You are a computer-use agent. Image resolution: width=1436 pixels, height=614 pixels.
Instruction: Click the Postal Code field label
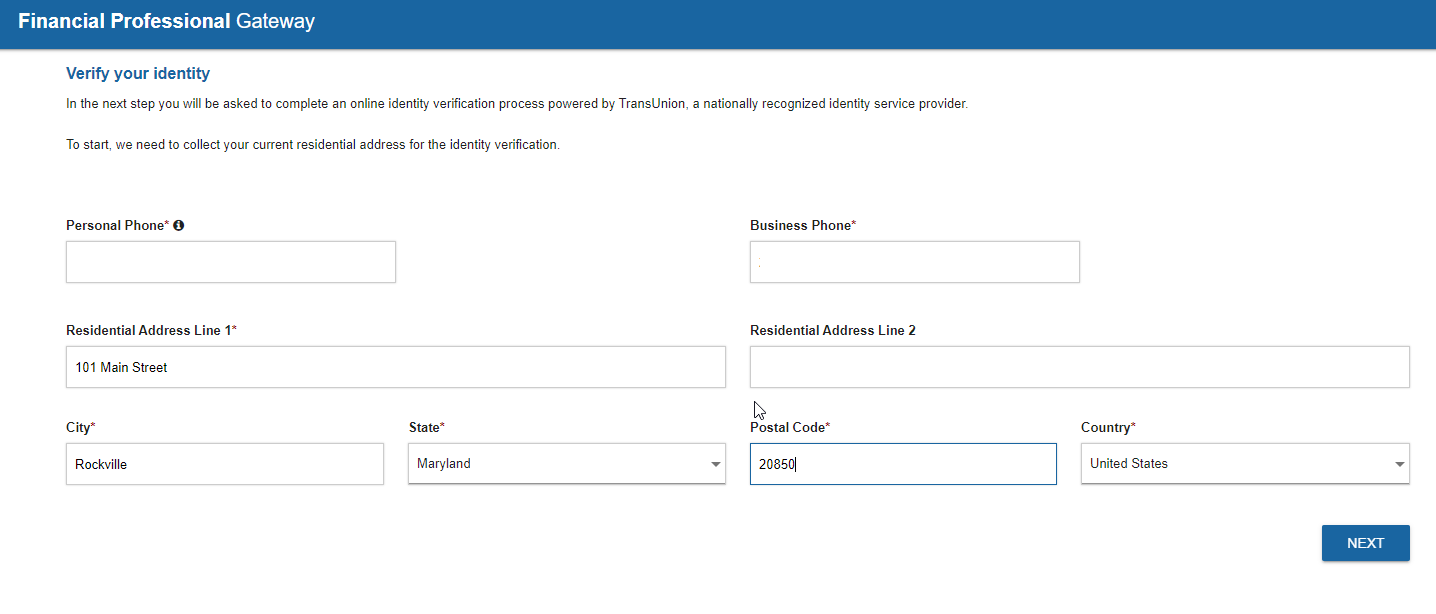click(x=787, y=428)
